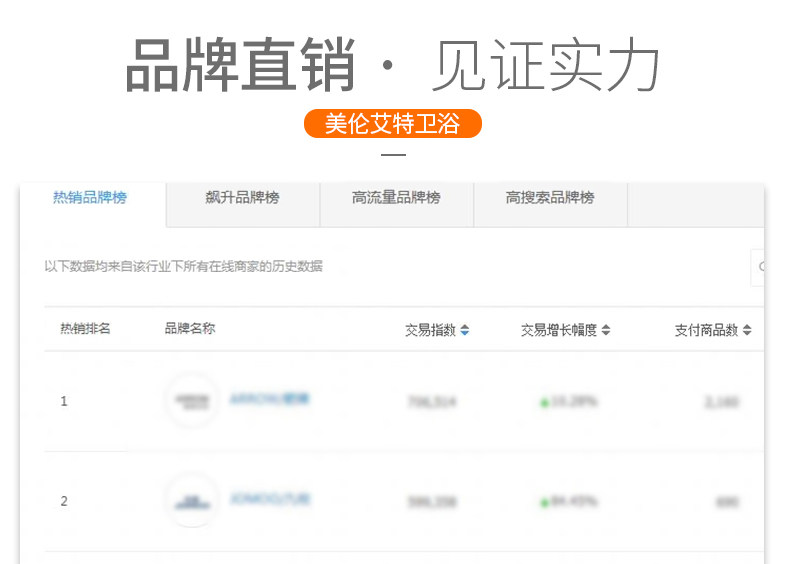Sort by 交易指数 arrow icon
The height and width of the screenshot is (564, 790).
465,330
